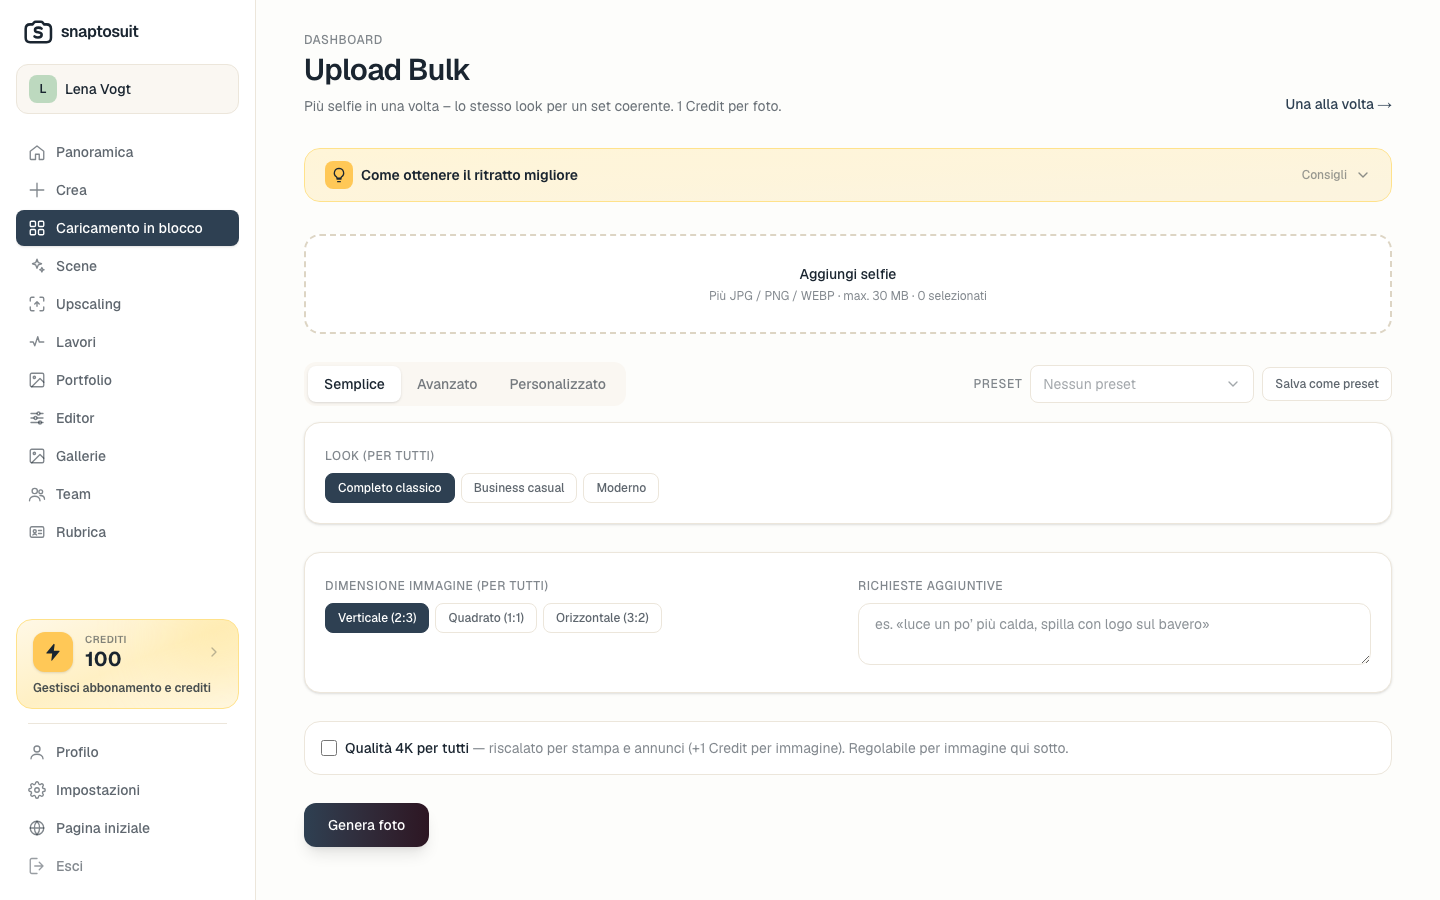Screen dimensions: 1440x900
Task: Click the Upscaling frame icon
Action: click(x=37, y=304)
